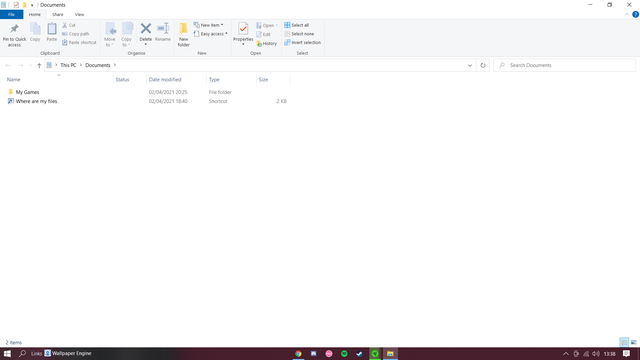Screen dimensions: 640x360
Task: Show file History
Action: [267, 43]
